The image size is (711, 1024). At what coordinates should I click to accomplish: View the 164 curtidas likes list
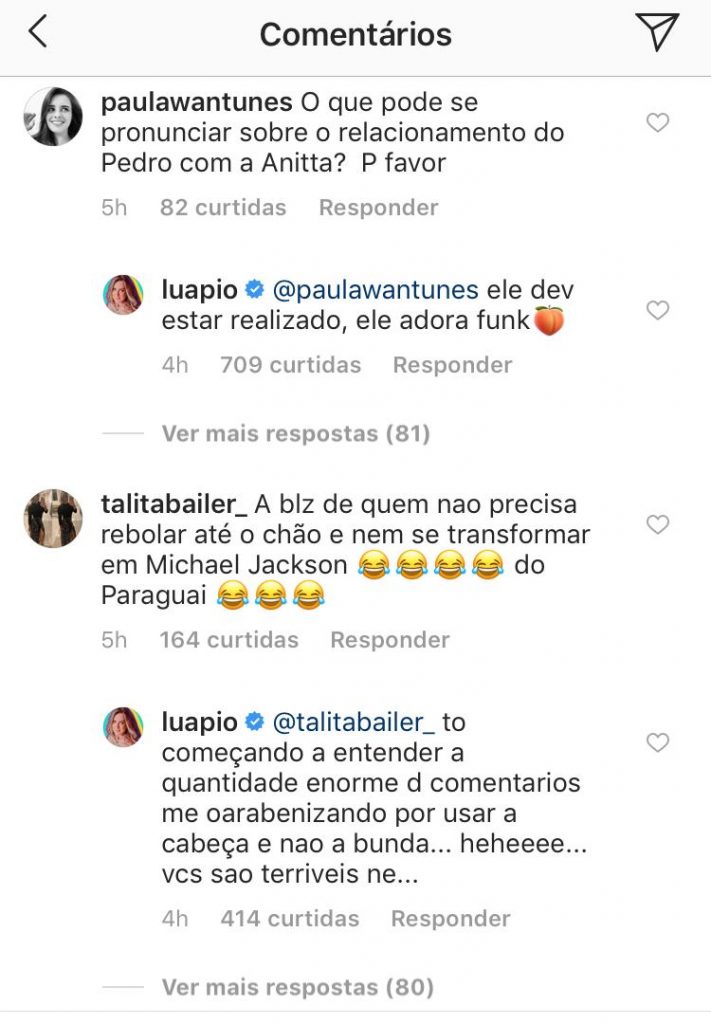pos(228,640)
